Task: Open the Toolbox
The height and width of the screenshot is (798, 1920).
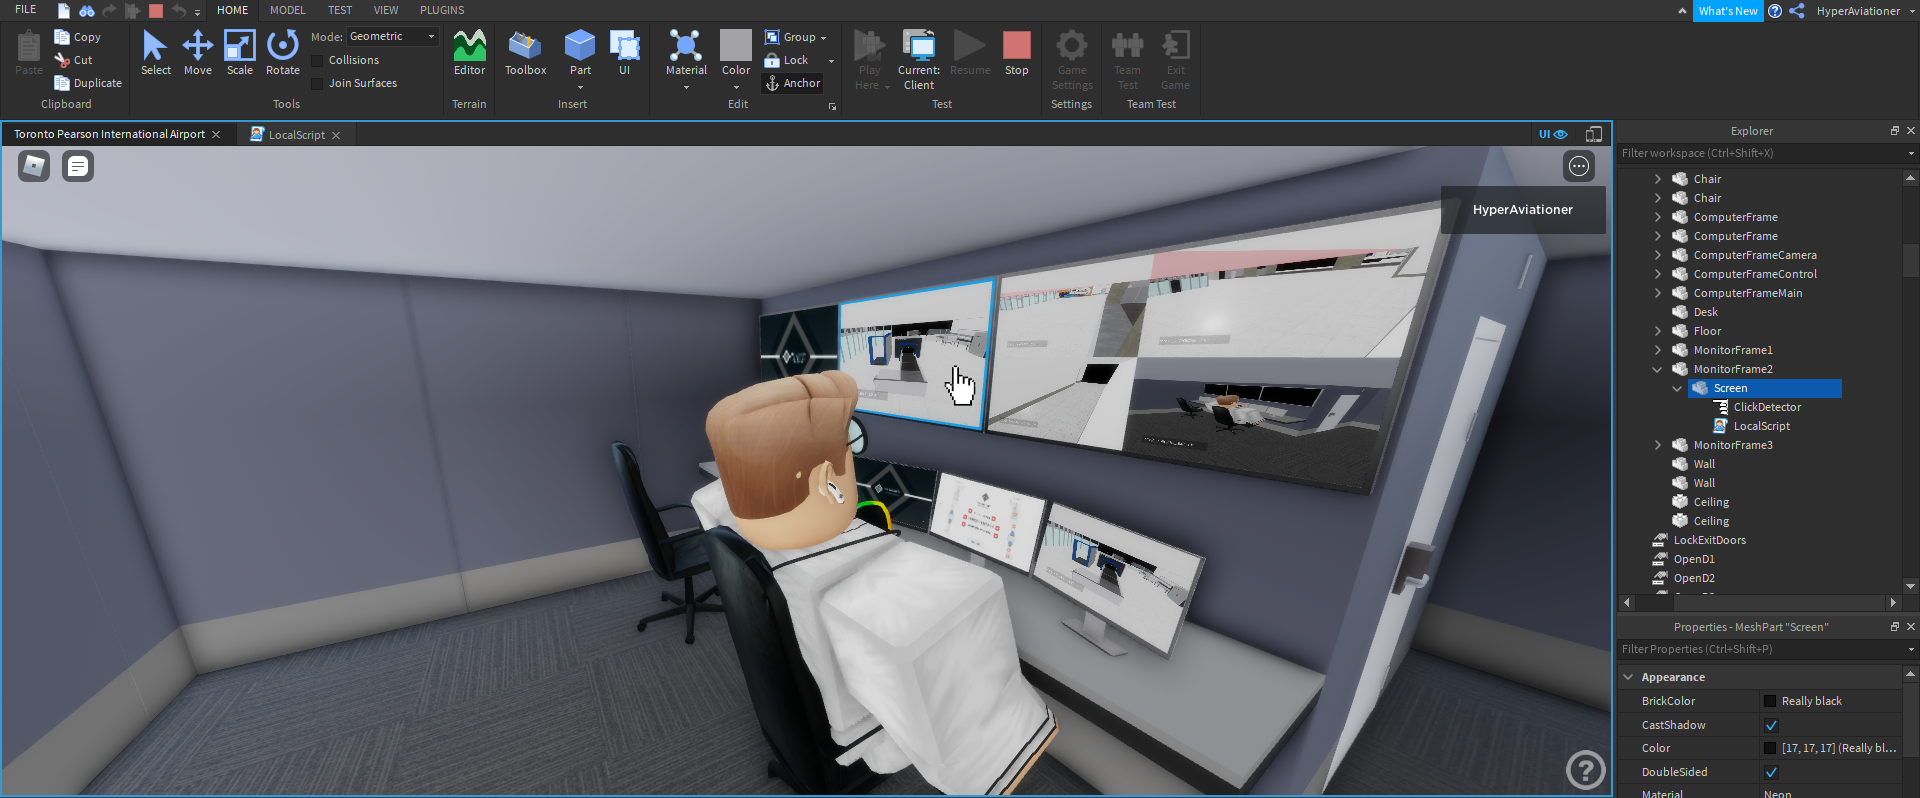Action: [x=525, y=53]
